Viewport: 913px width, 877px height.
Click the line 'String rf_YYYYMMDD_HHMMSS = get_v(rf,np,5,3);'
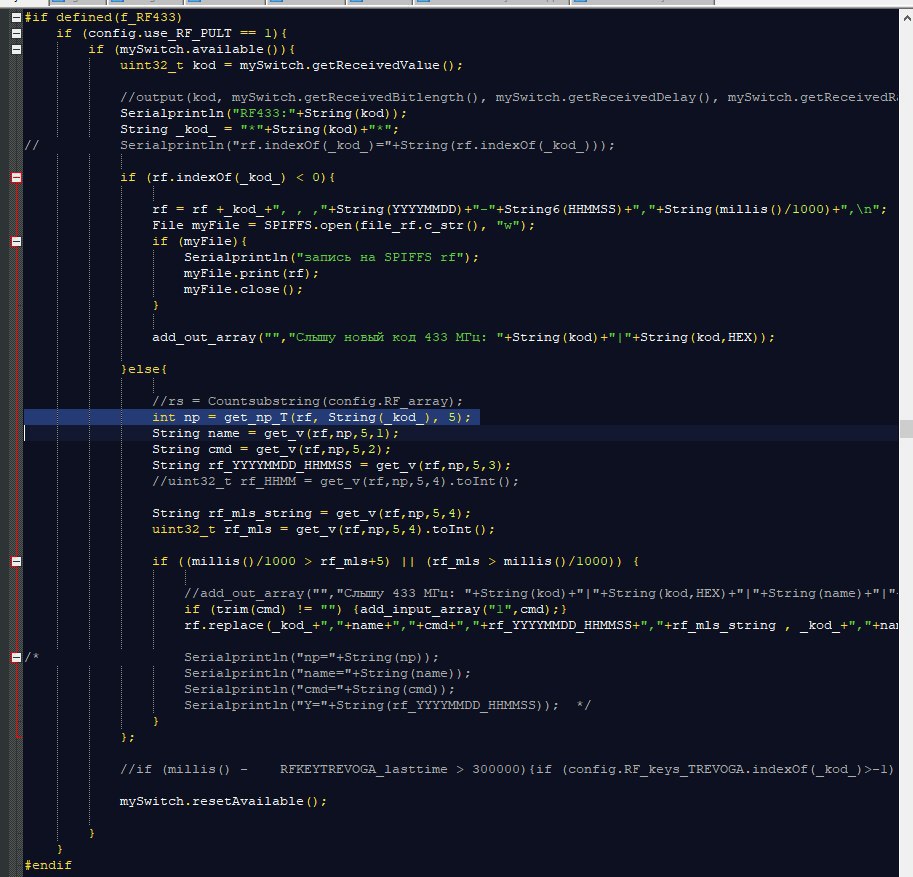point(331,465)
